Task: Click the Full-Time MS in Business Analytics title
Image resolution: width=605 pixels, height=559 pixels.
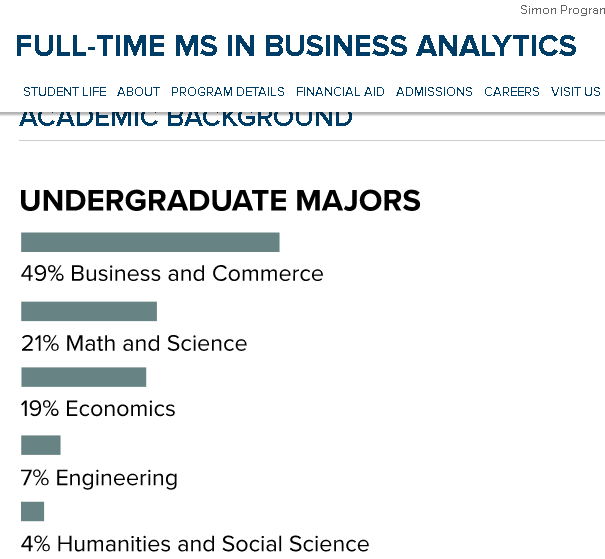Action: point(296,46)
